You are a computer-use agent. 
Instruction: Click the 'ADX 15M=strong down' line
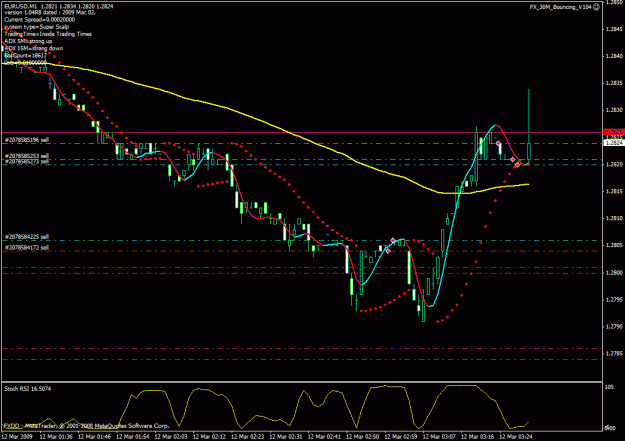(33, 48)
